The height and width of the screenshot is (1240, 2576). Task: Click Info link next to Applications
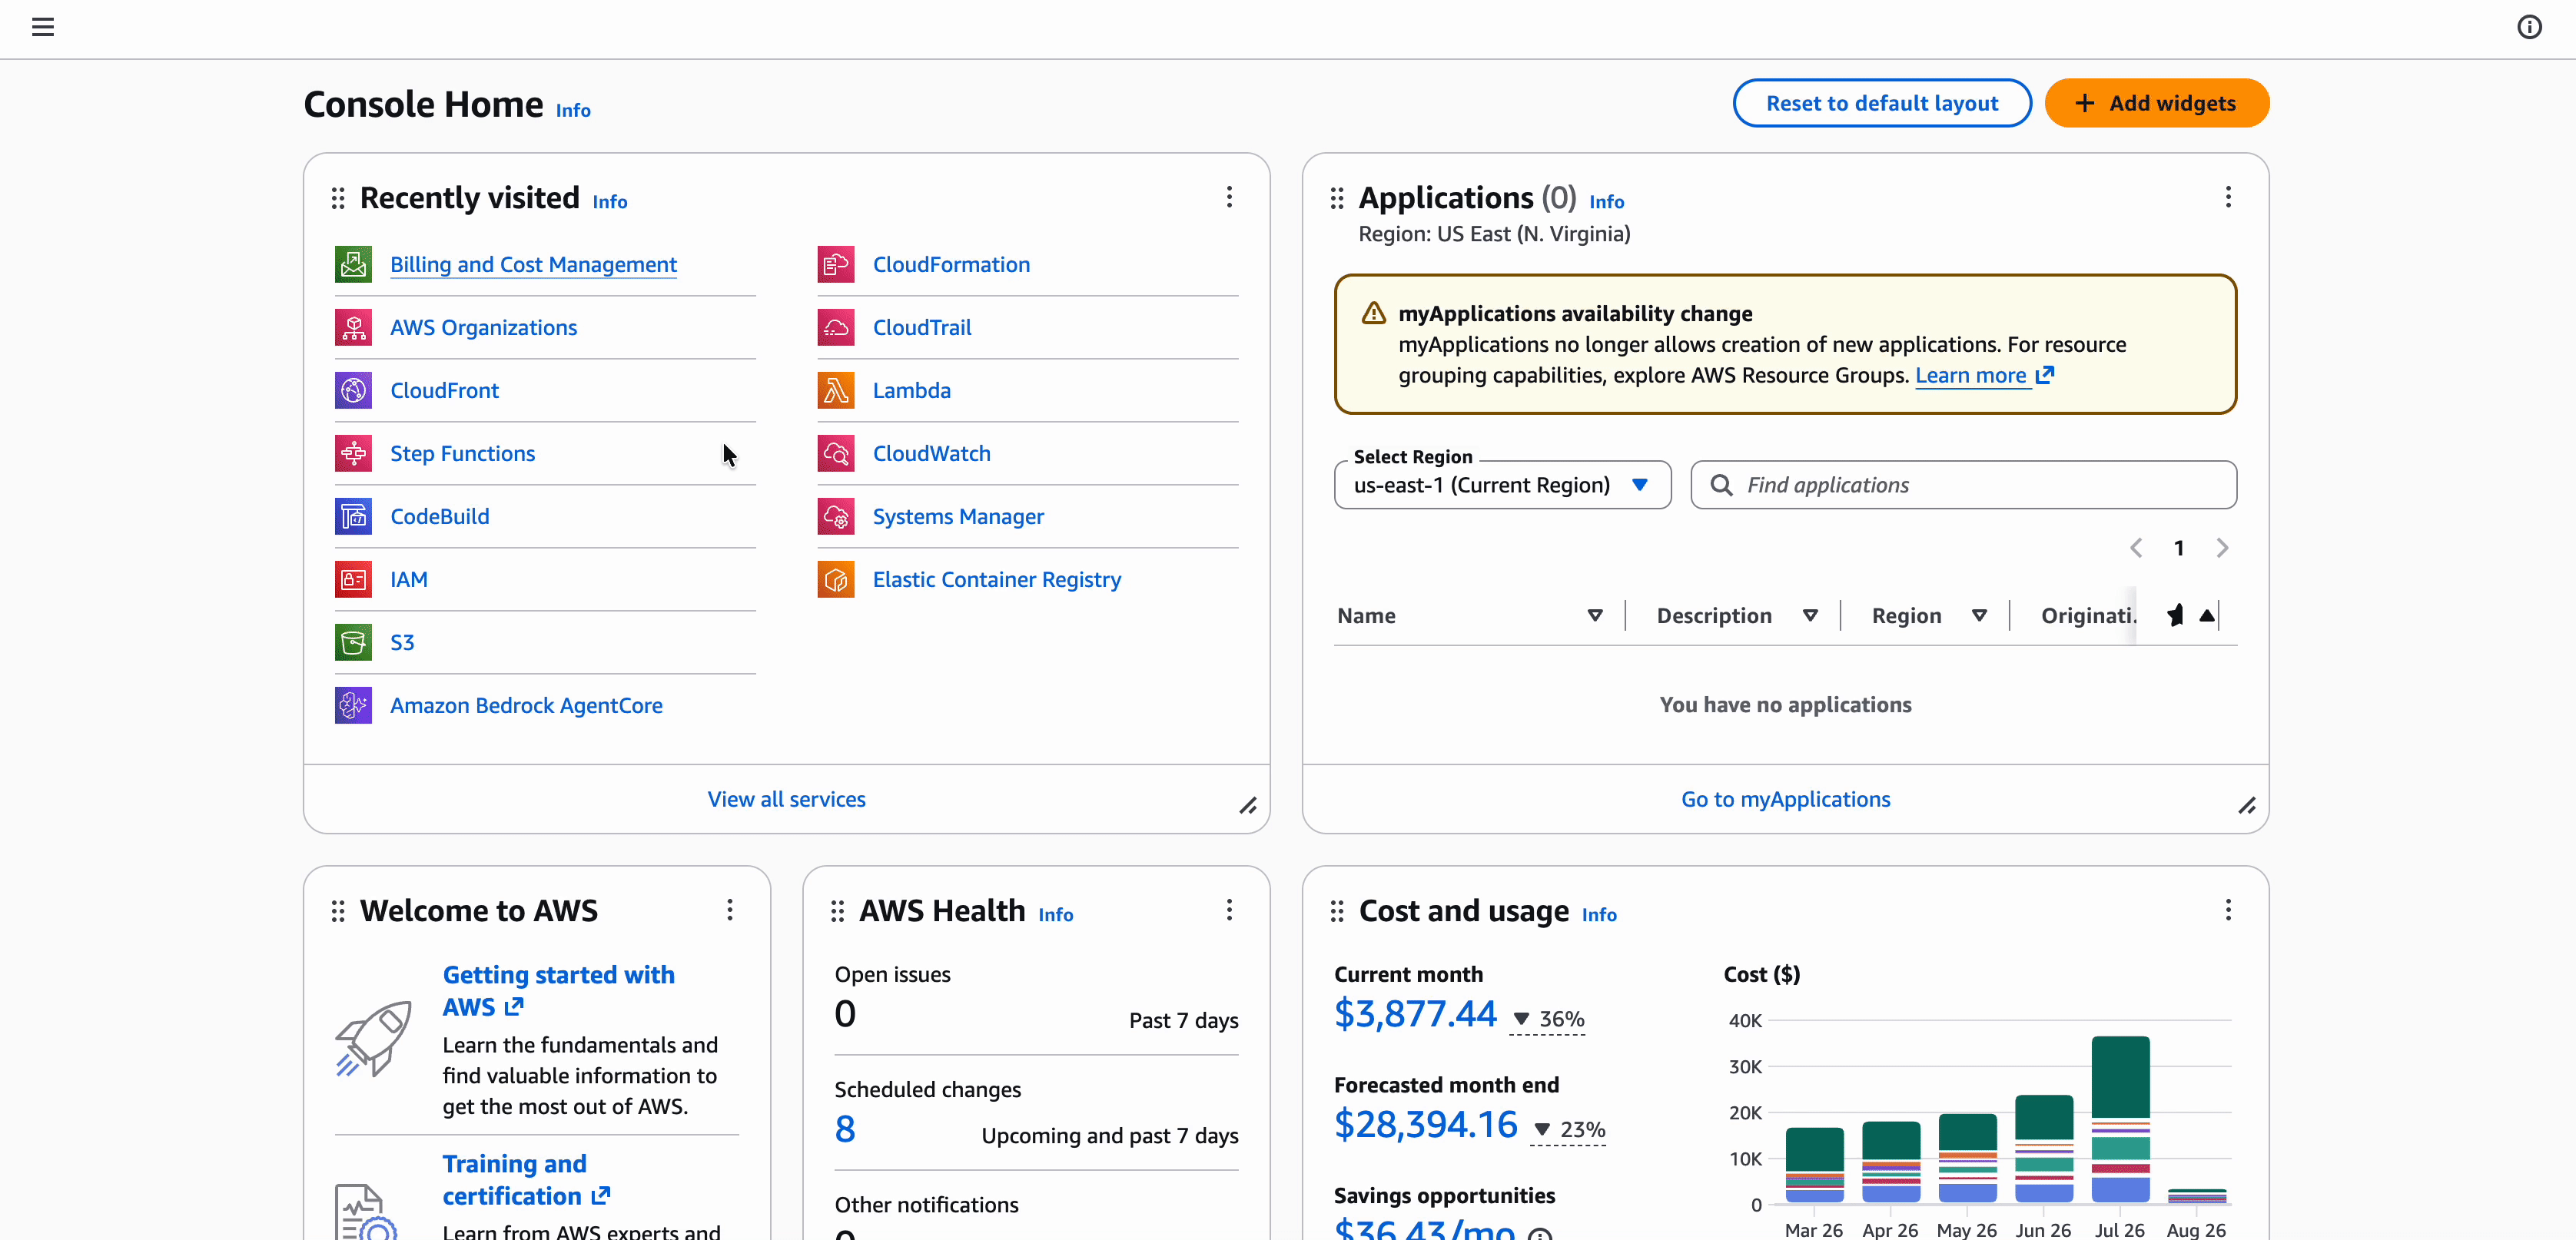click(1607, 202)
